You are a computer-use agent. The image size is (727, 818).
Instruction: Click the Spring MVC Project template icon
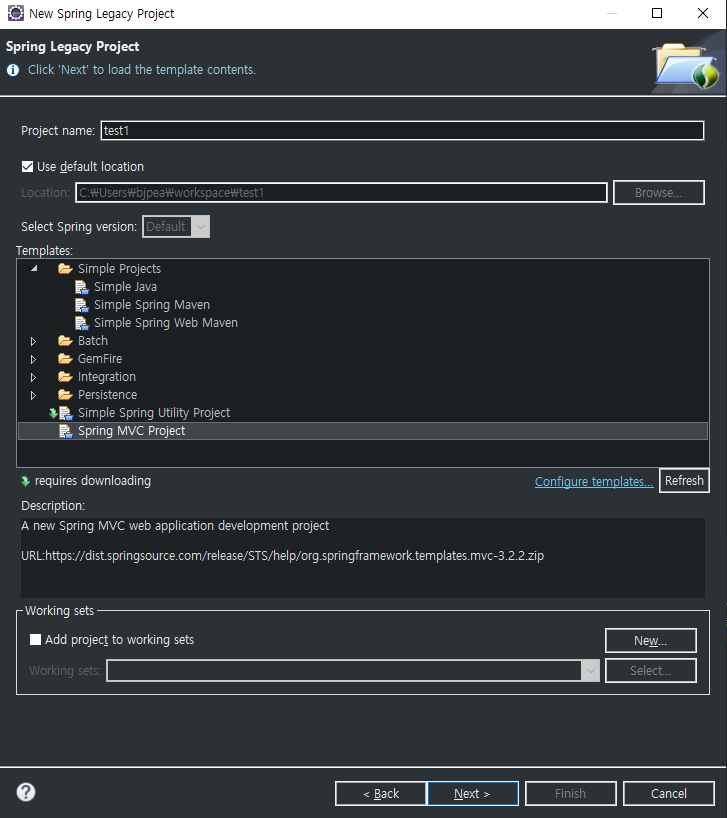(66, 431)
